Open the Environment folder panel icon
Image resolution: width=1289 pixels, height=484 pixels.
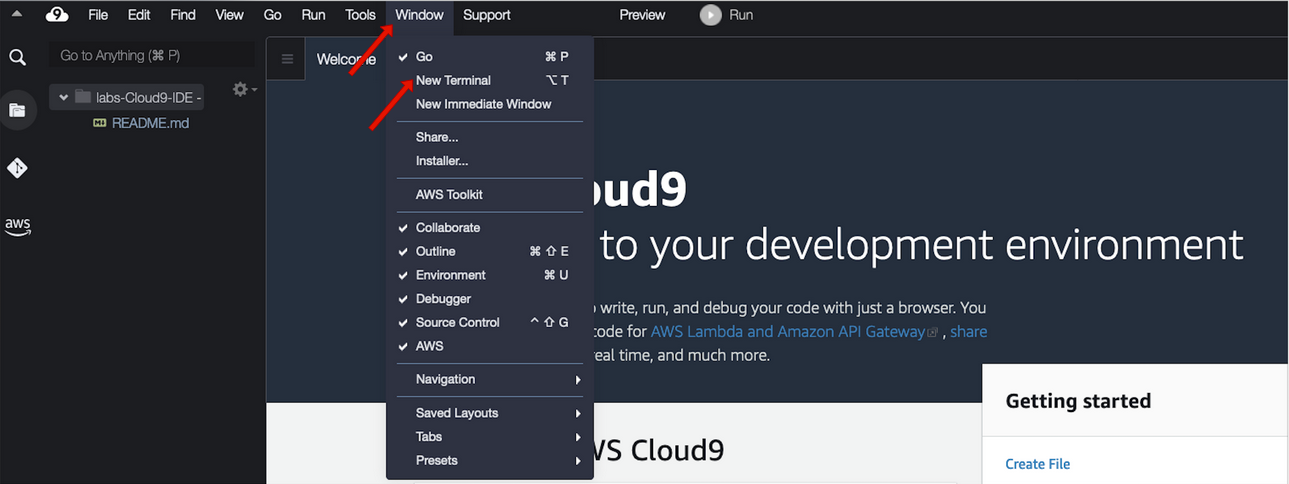click(17, 110)
